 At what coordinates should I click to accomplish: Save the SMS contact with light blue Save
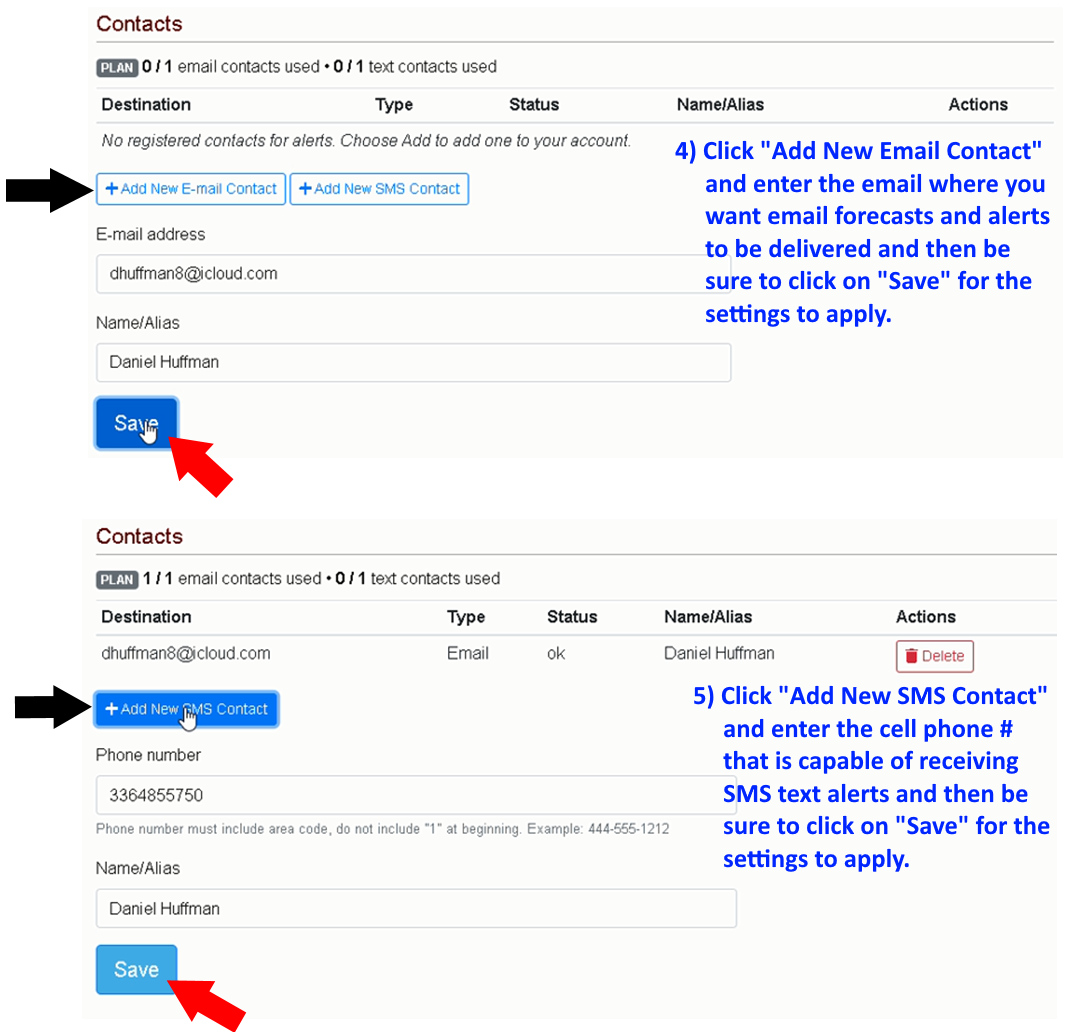[136, 969]
